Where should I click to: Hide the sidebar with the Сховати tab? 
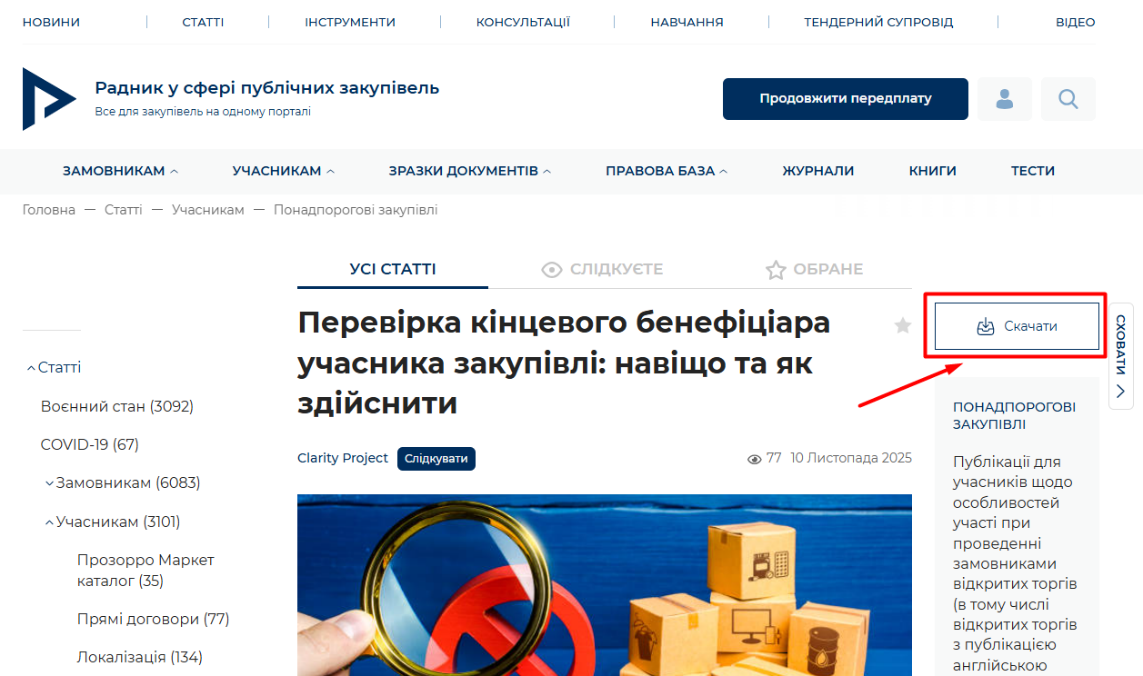[x=1120, y=356]
